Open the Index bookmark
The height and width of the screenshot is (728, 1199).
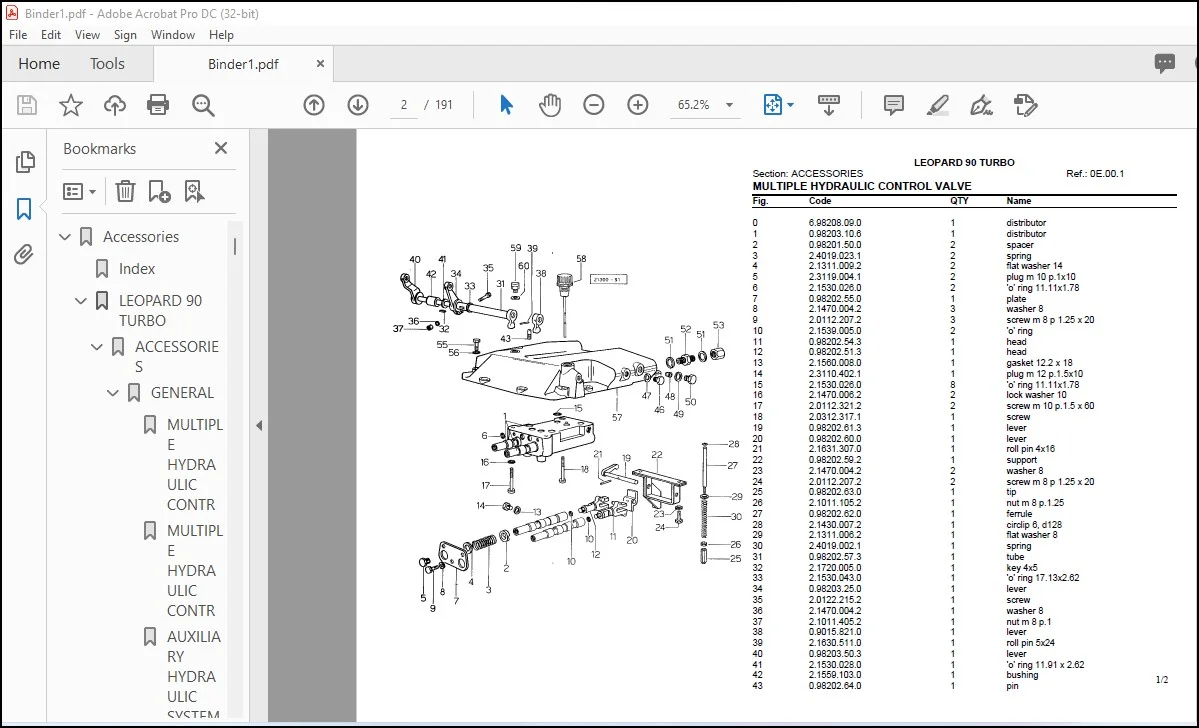[137, 268]
